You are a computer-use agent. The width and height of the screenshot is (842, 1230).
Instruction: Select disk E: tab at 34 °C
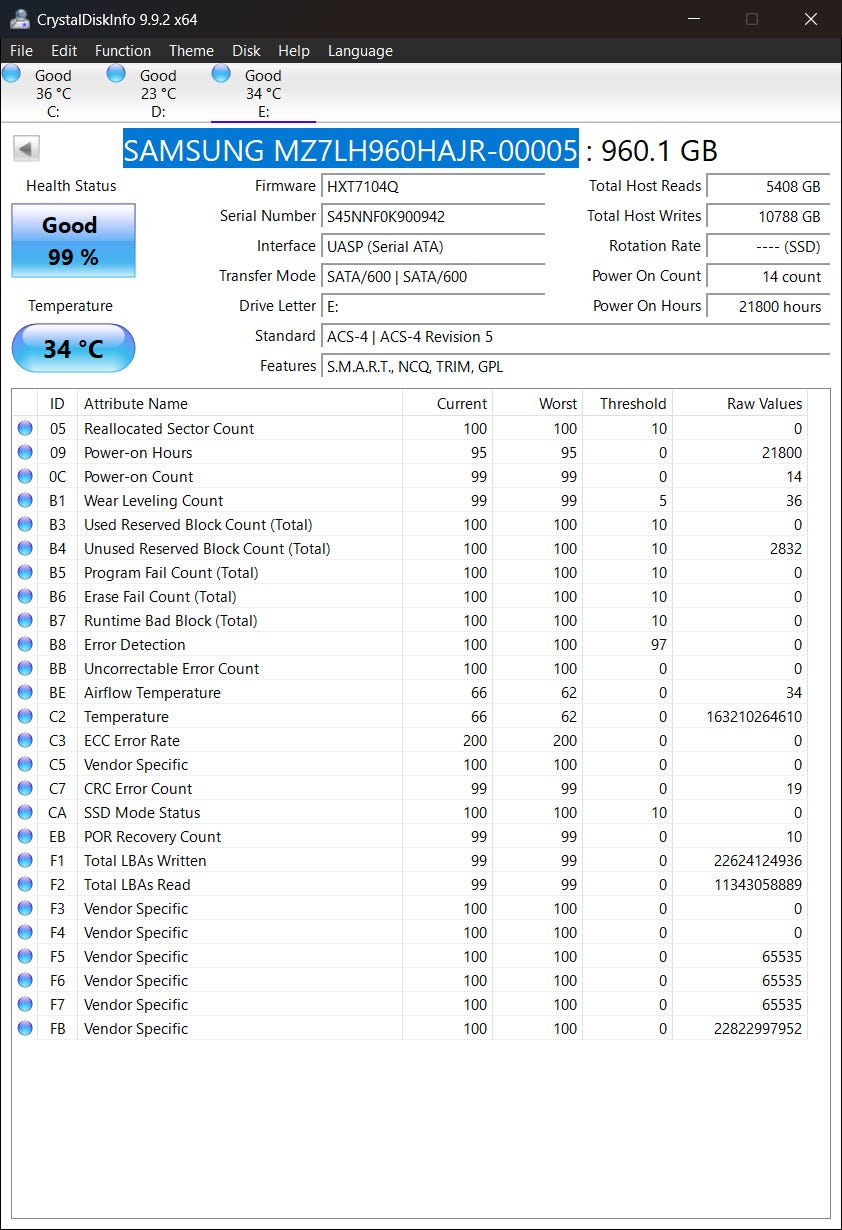(263, 93)
